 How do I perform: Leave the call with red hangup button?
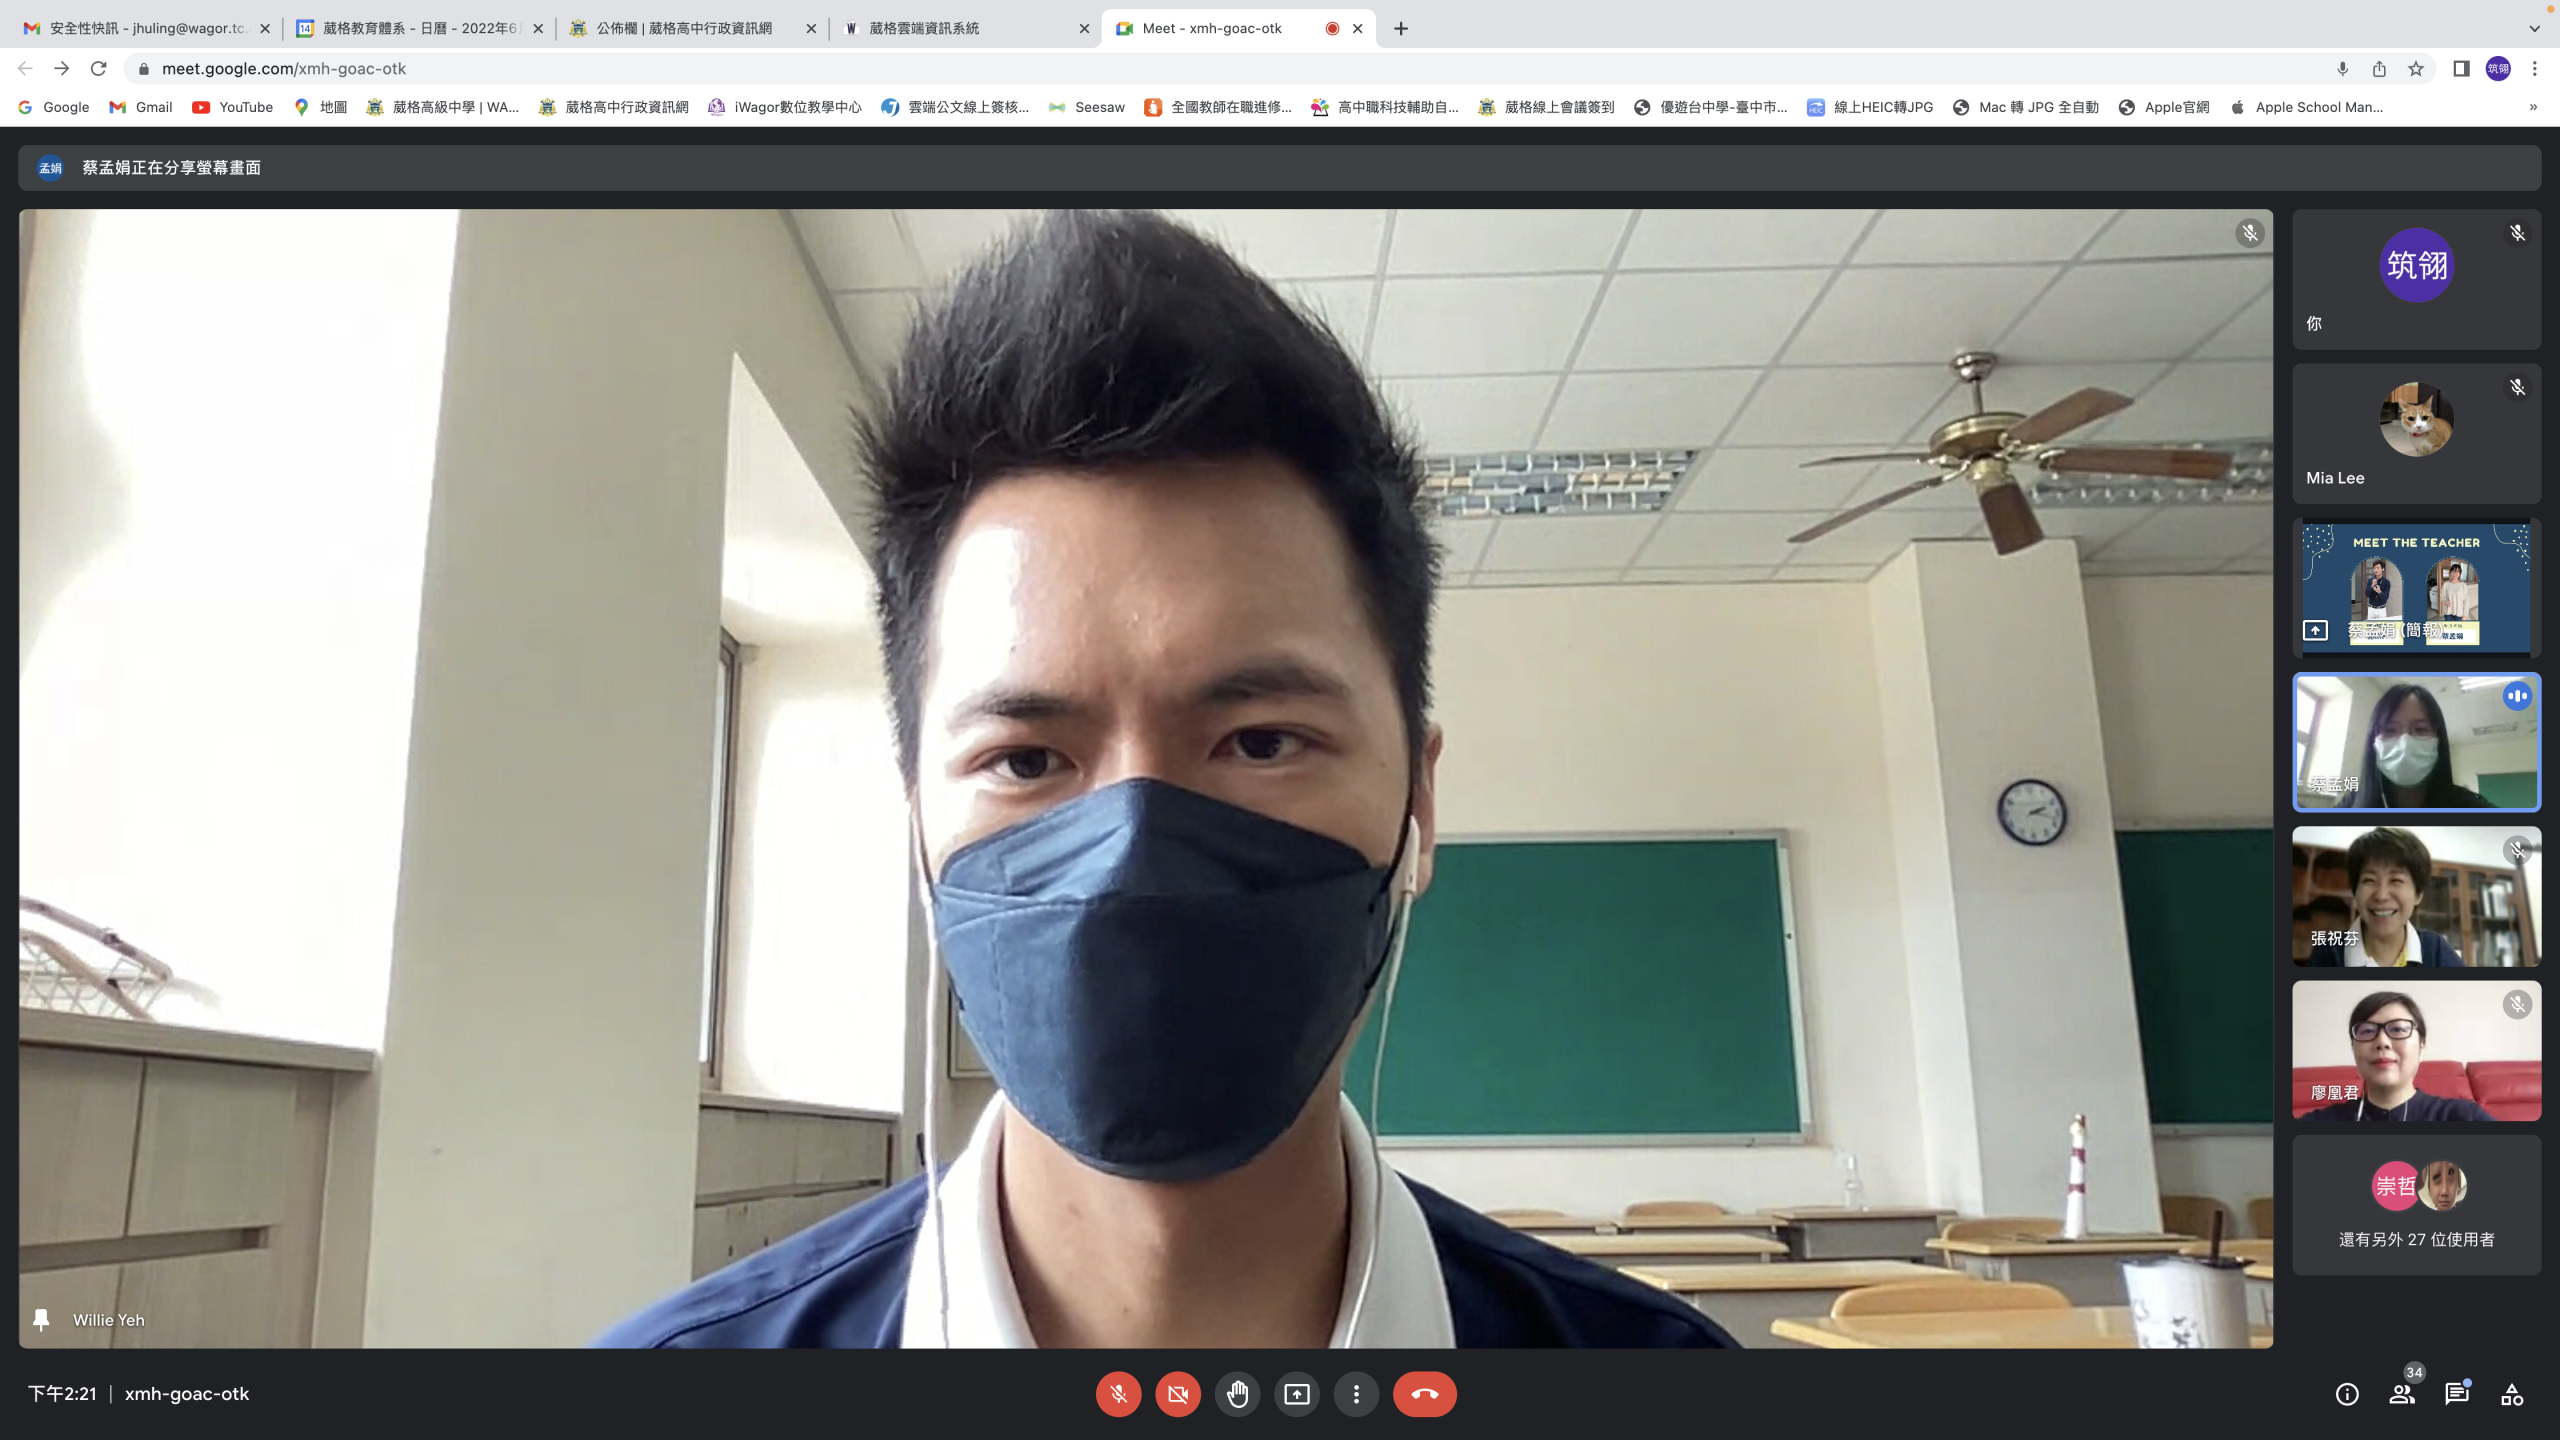point(1424,1394)
